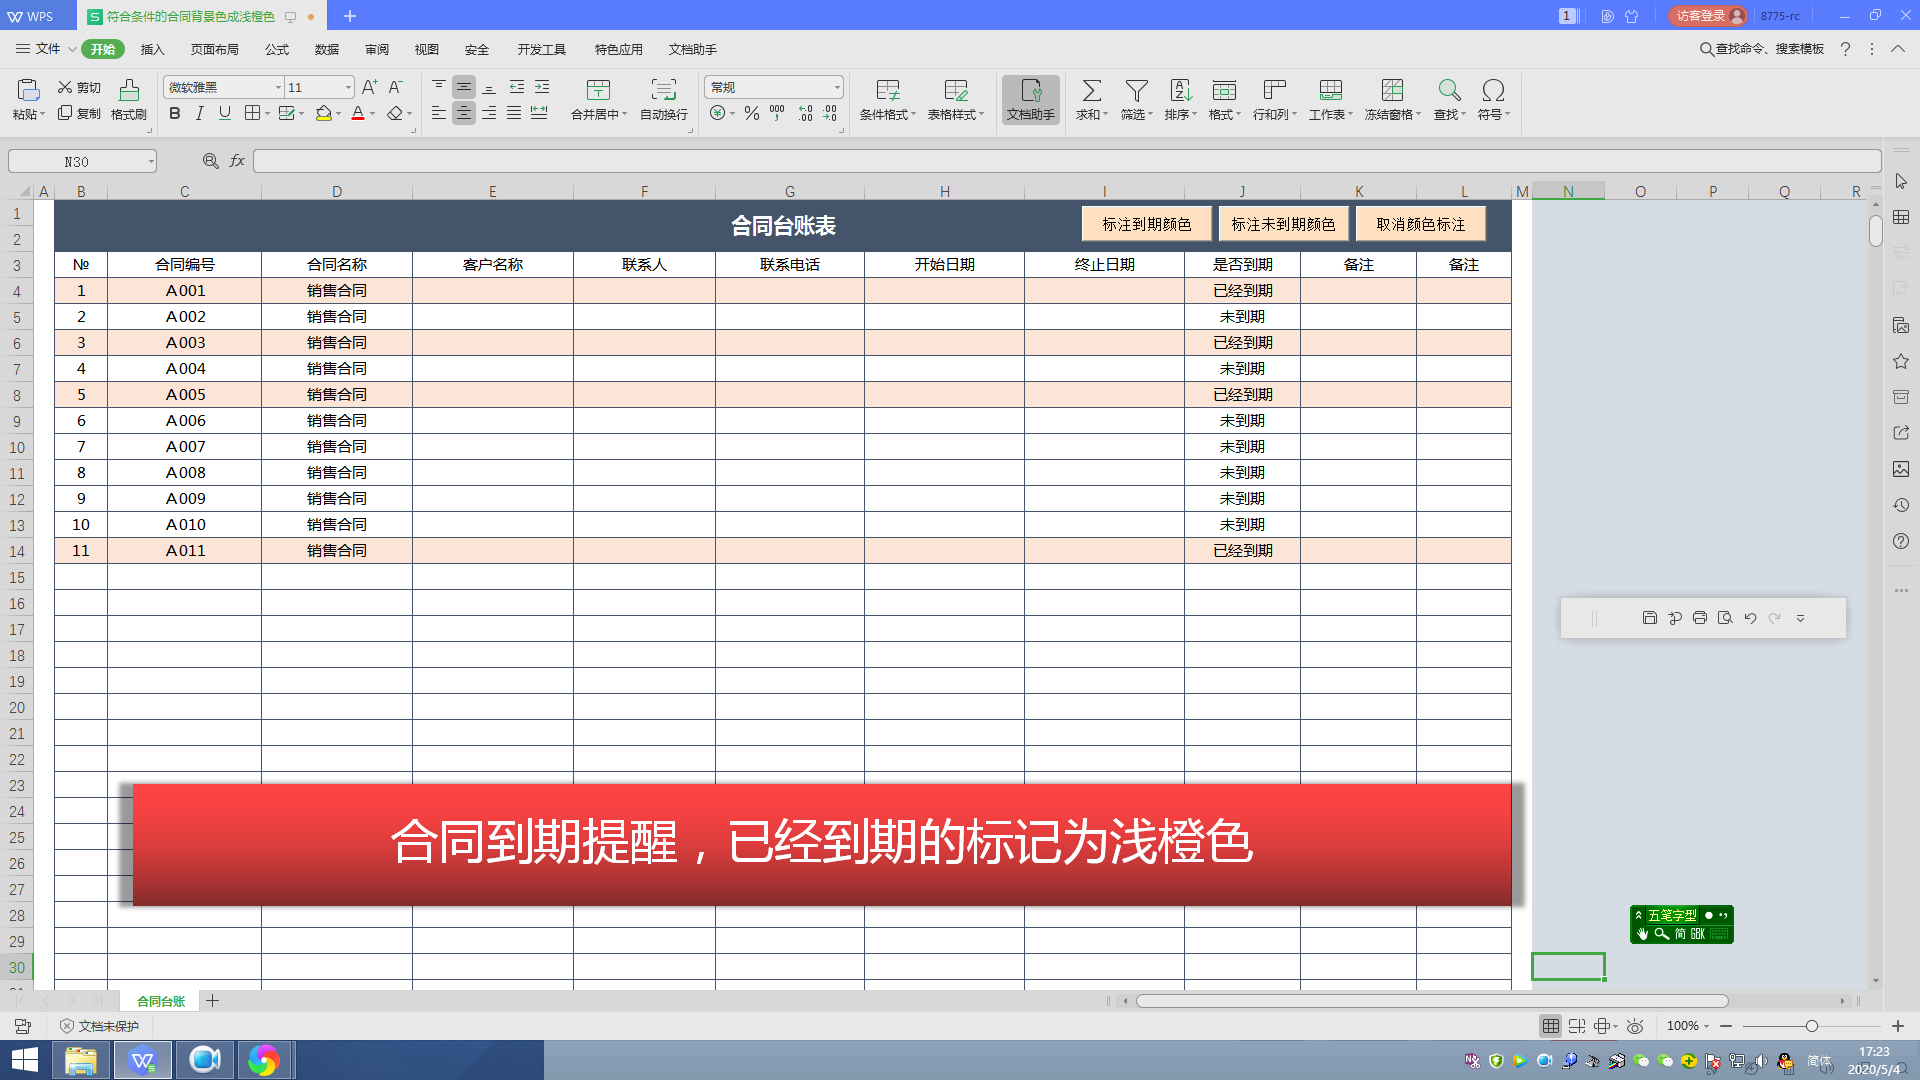1920x1080 pixels.
Task: Click the 访客登录 login button
Action: (1708, 16)
